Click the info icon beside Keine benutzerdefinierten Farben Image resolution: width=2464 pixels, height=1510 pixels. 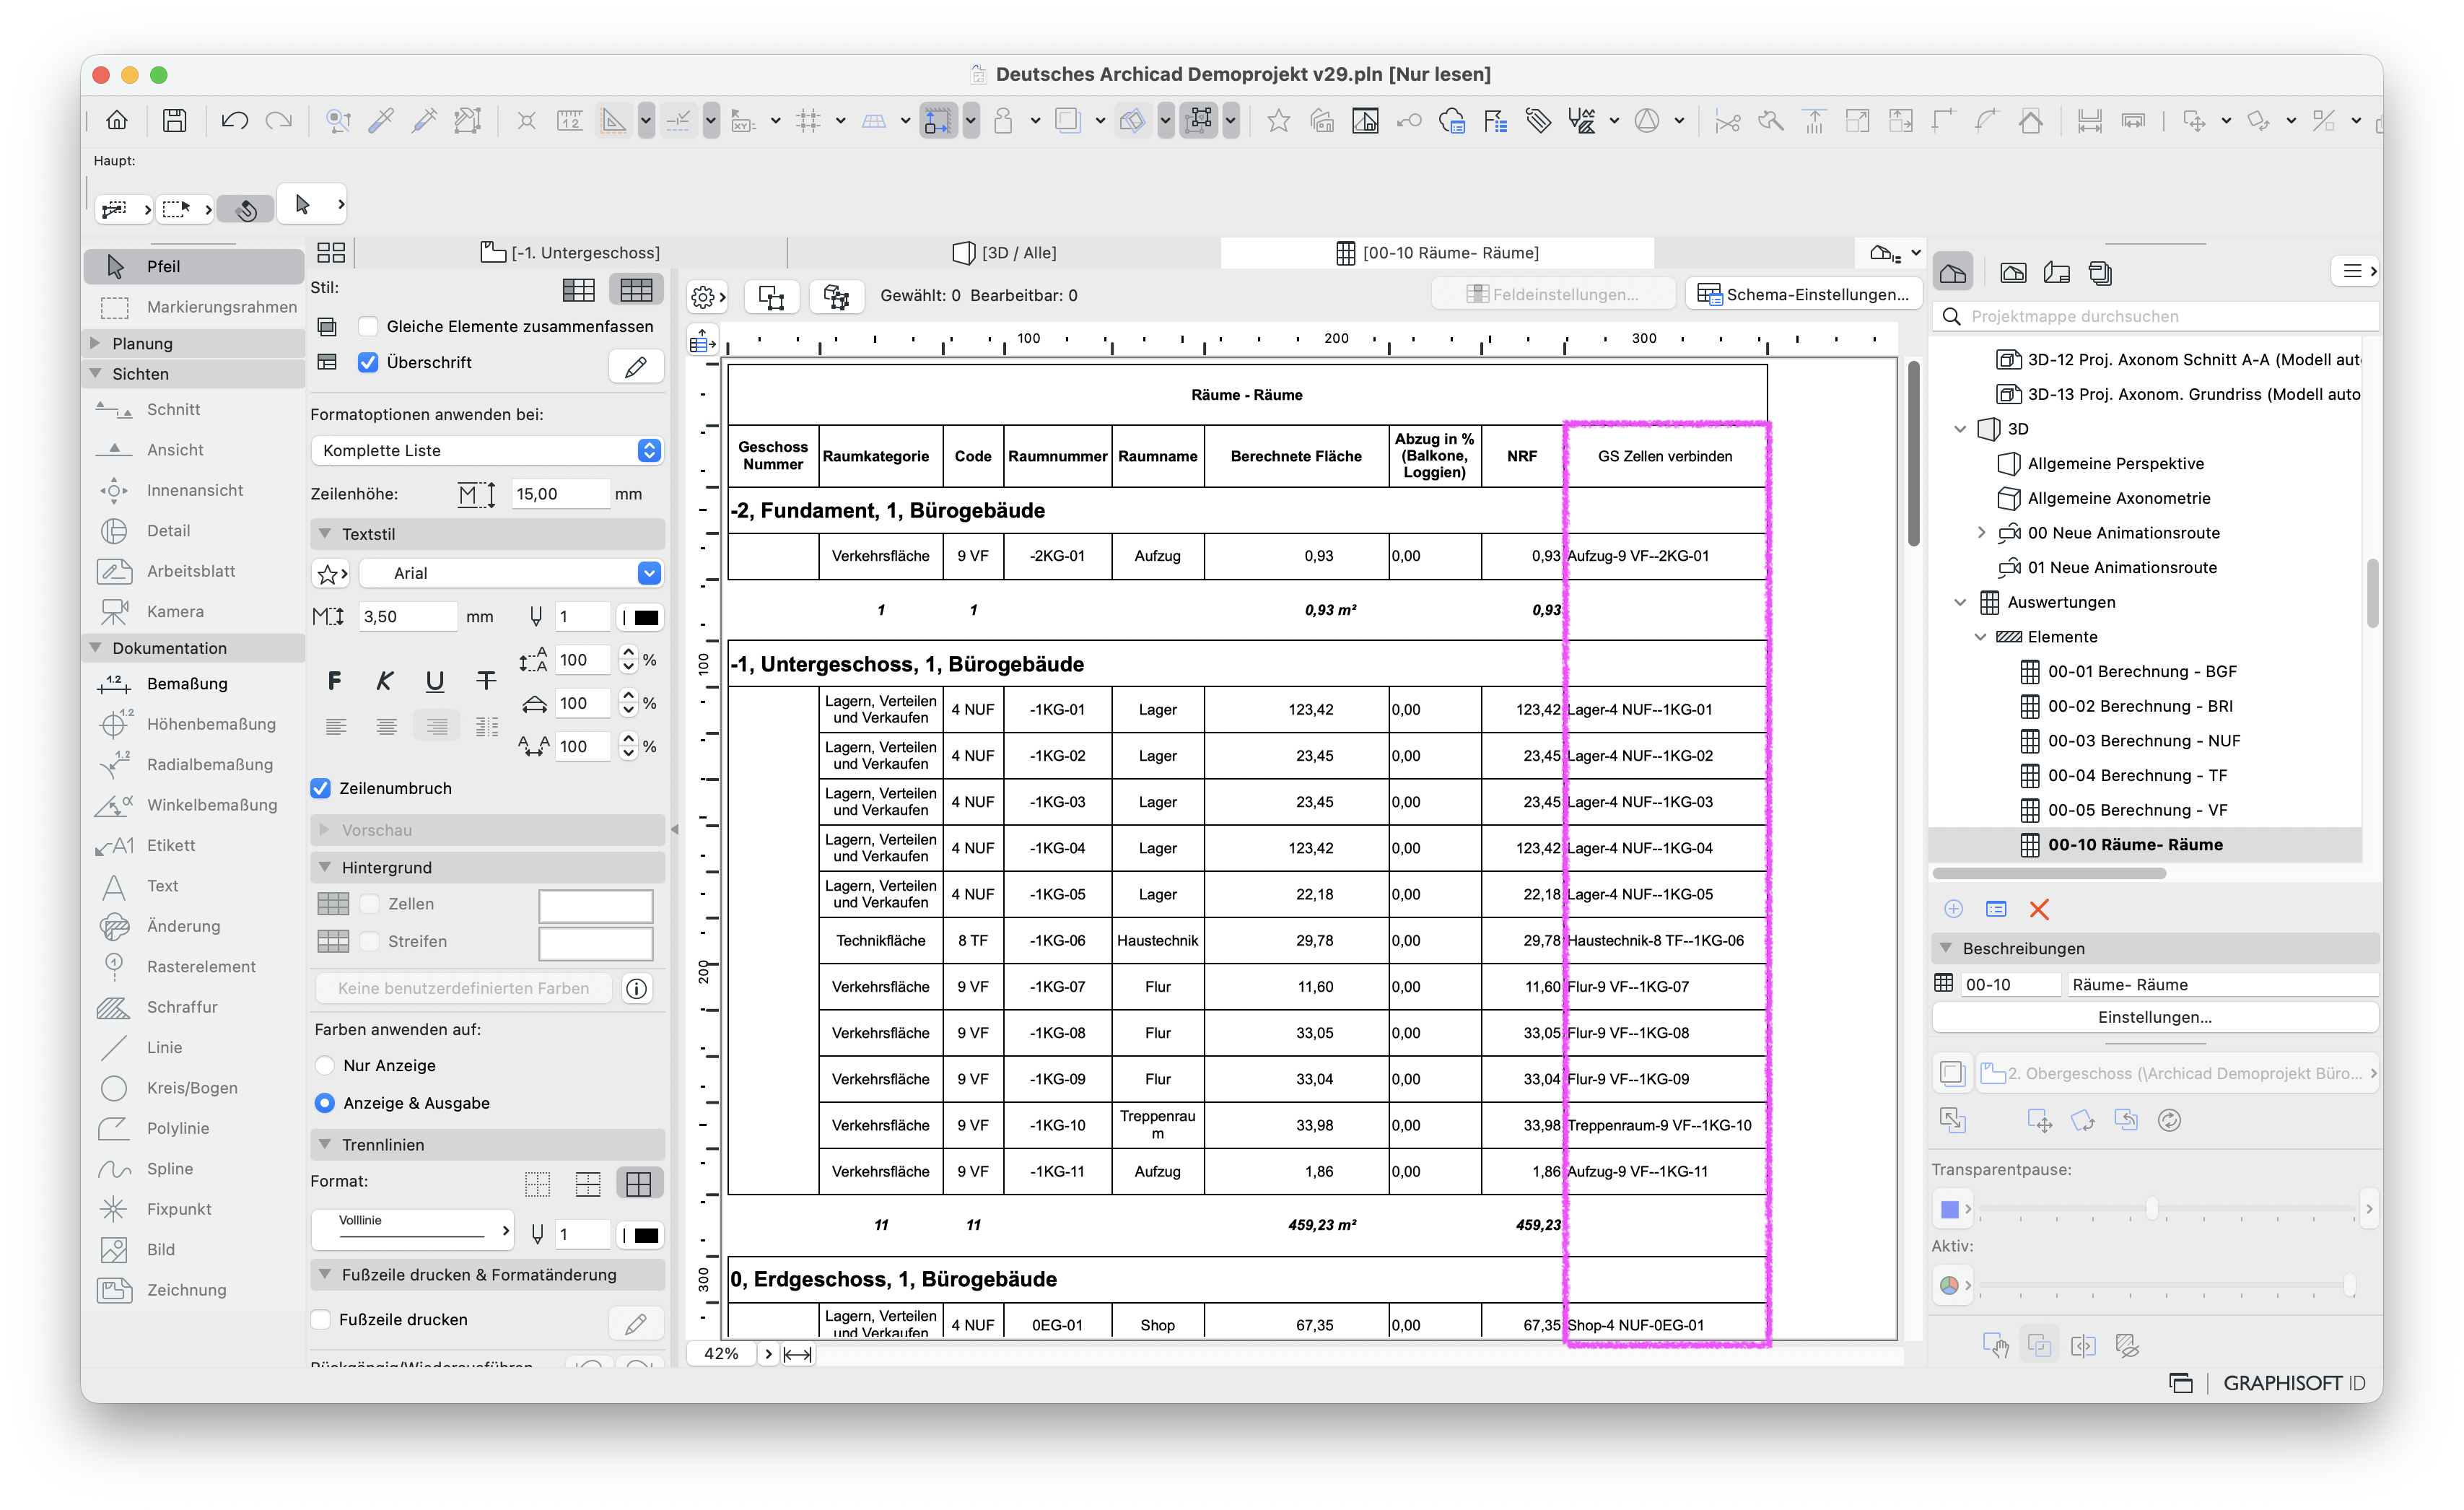tap(637, 989)
